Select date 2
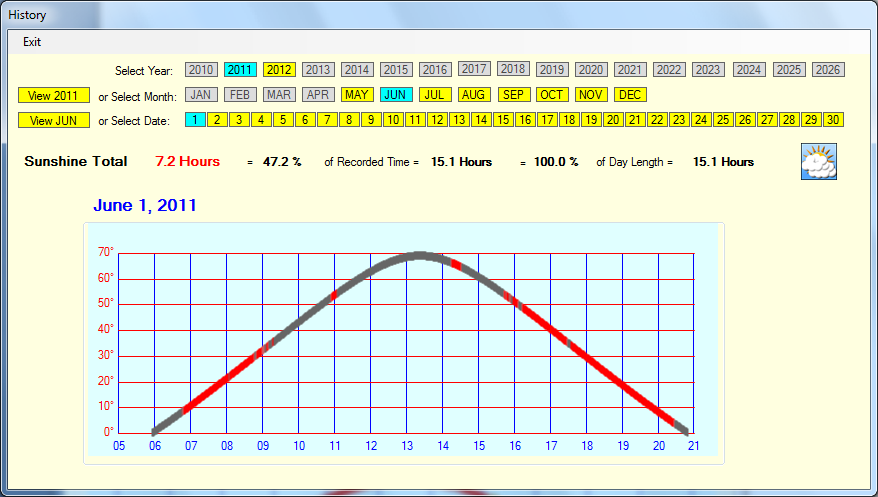This screenshot has height=497, width=878. (217, 119)
